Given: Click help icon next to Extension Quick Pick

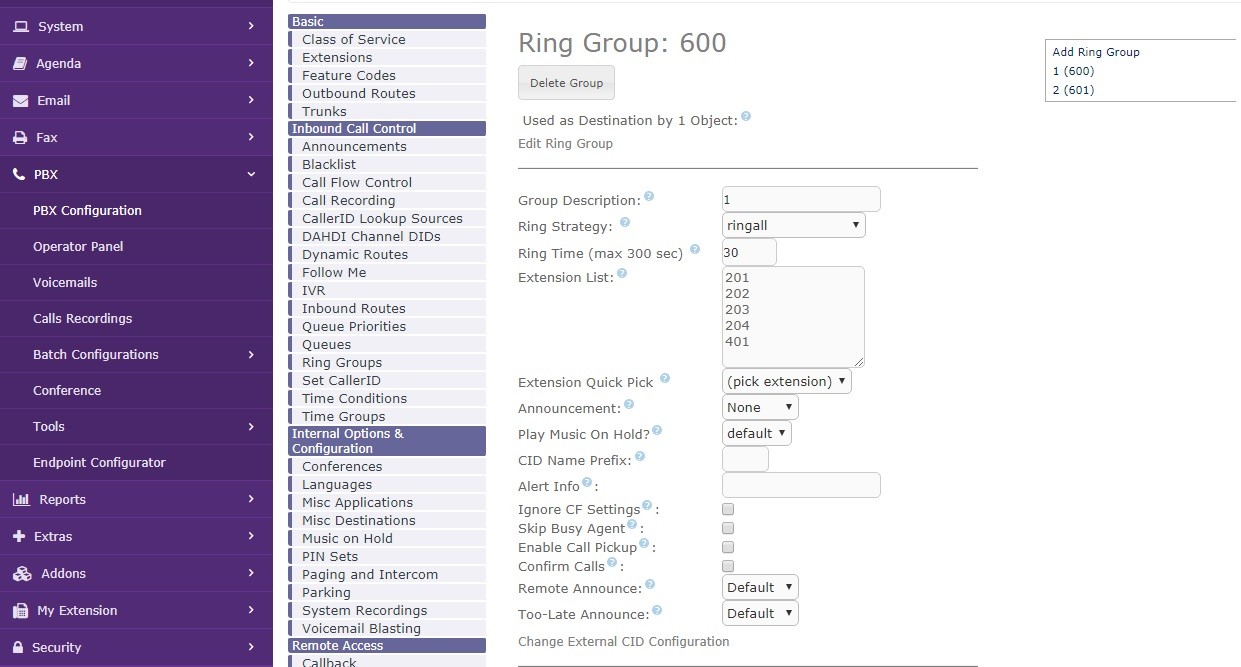Looking at the screenshot, I should [x=665, y=379].
